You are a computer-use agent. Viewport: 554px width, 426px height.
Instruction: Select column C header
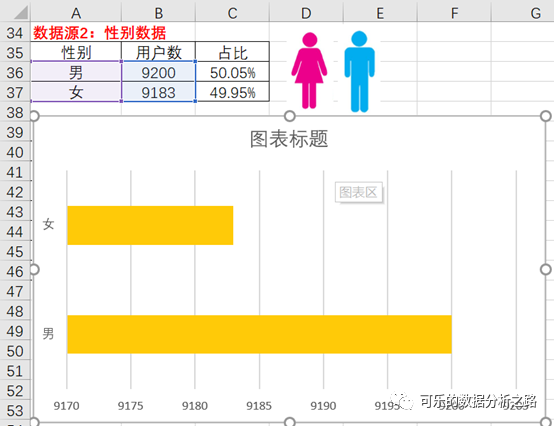pyautogui.click(x=232, y=13)
